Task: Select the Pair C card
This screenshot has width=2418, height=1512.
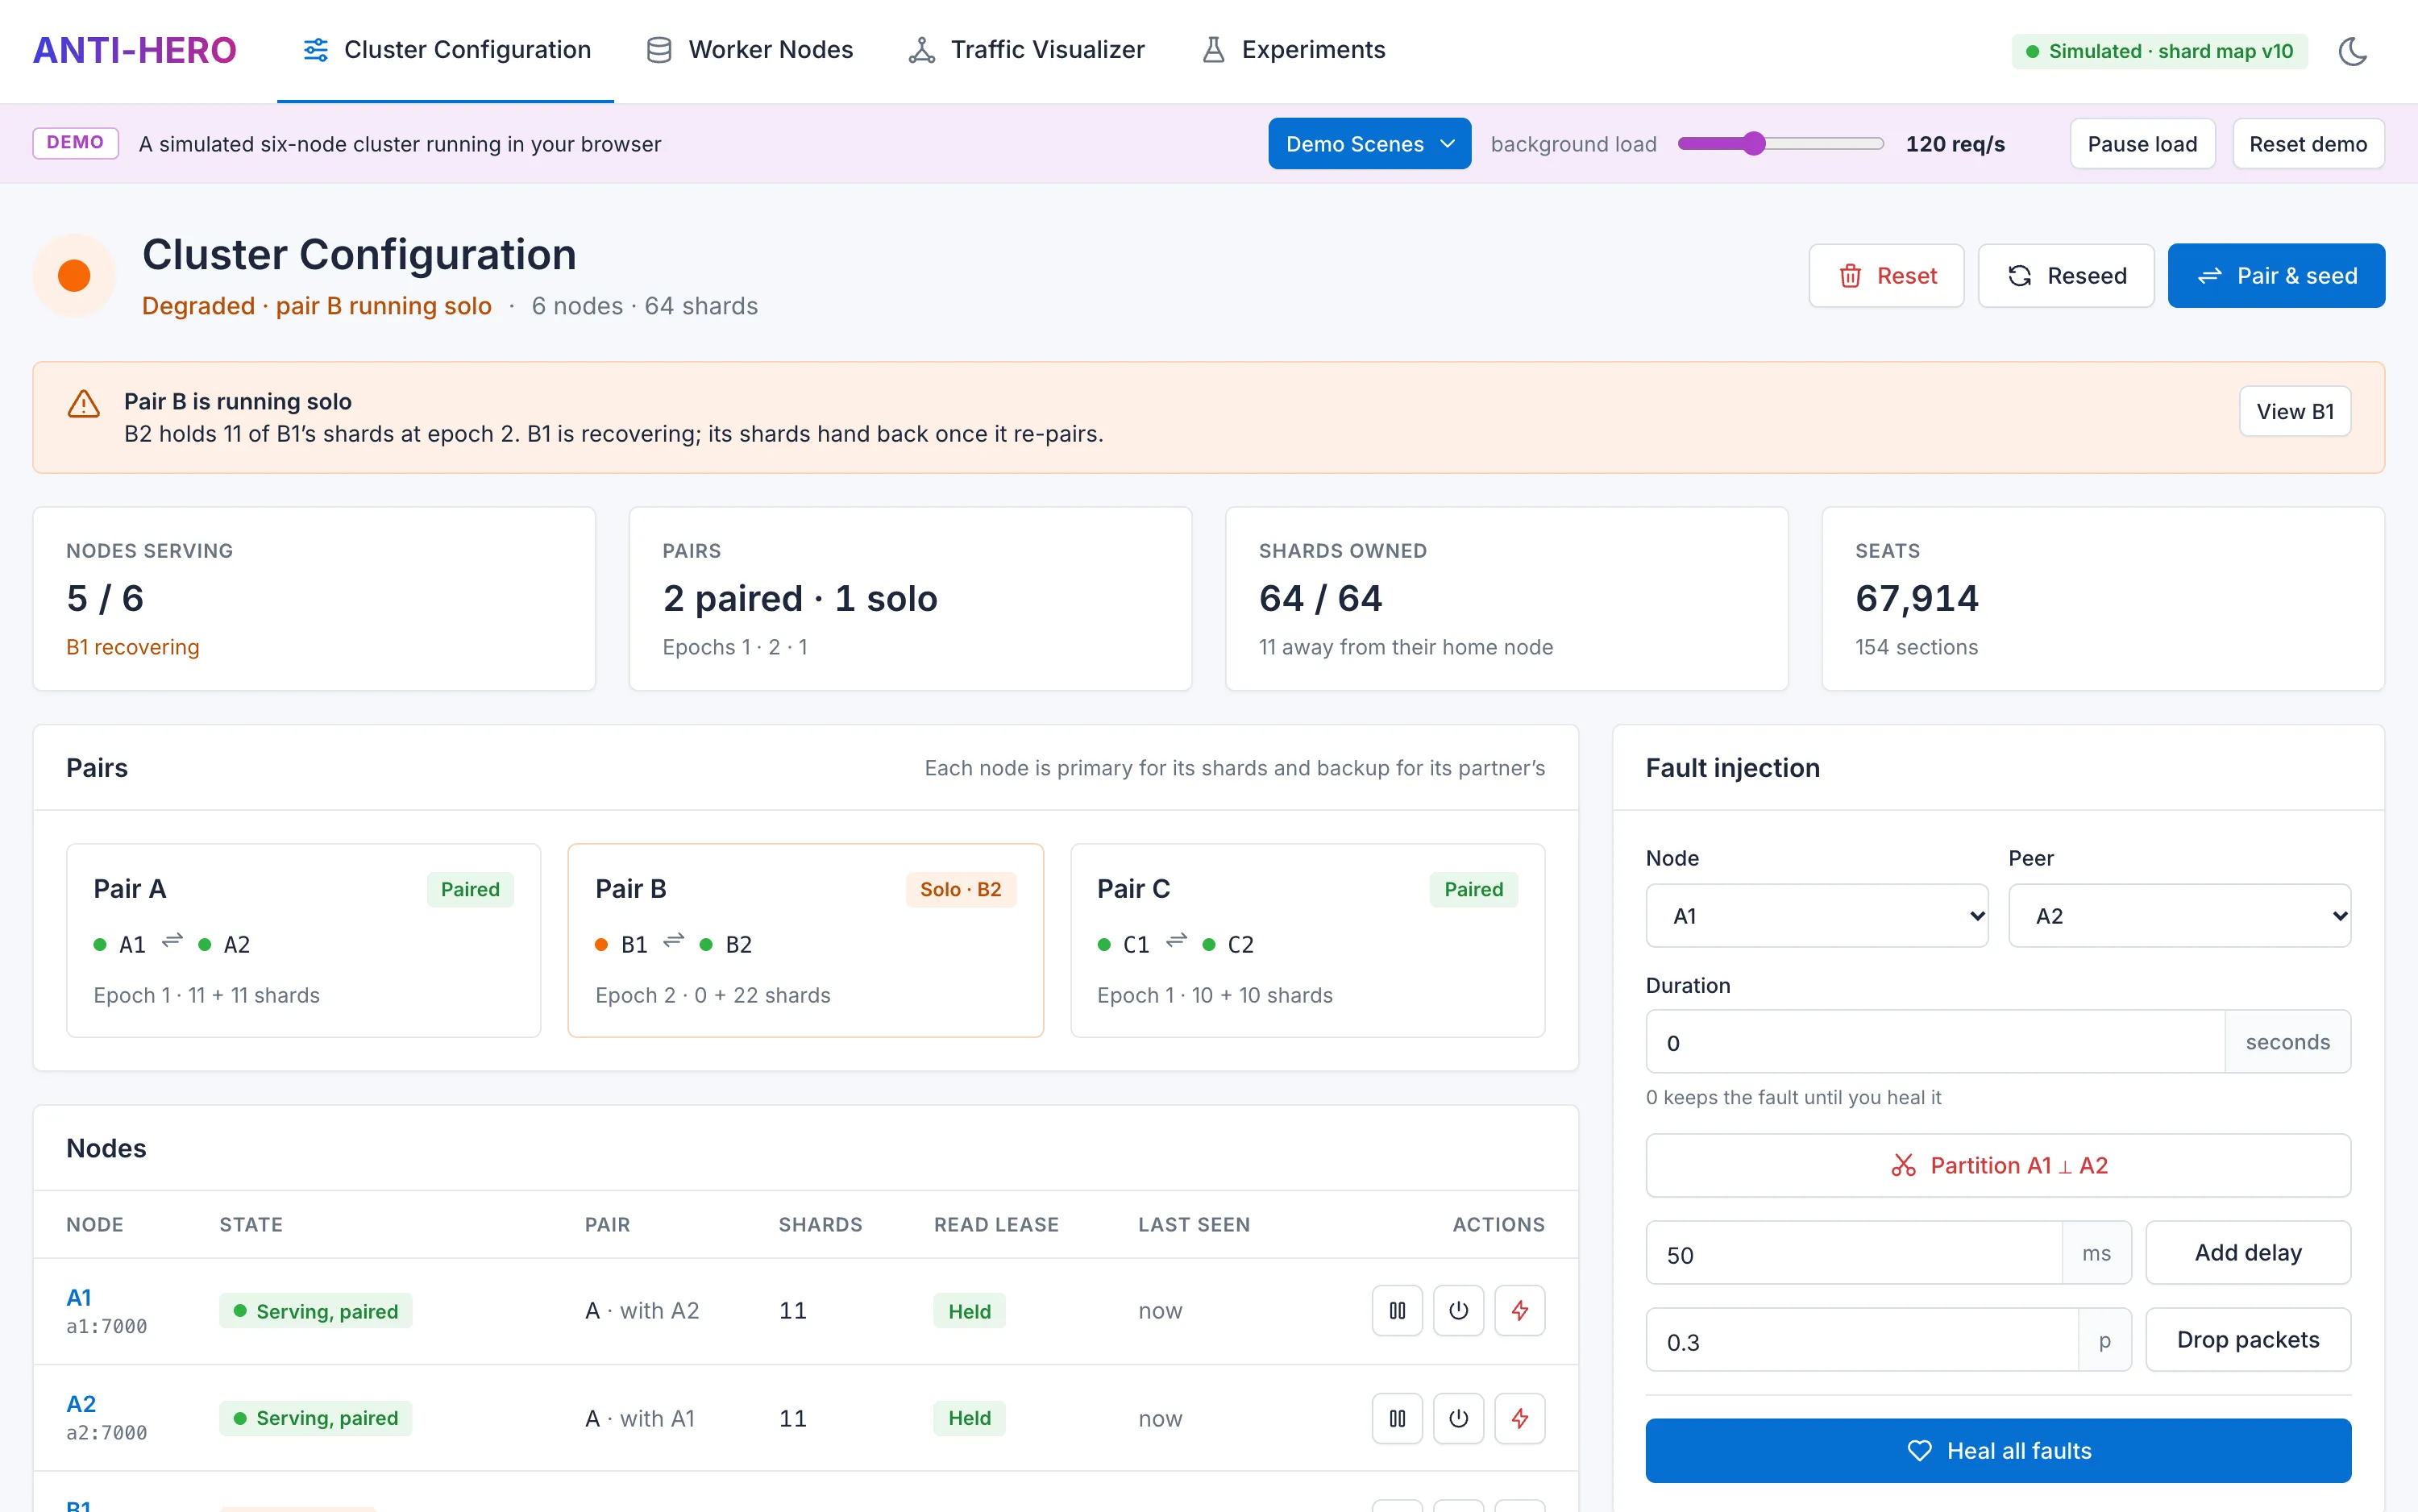Action: click(x=1307, y=940)
